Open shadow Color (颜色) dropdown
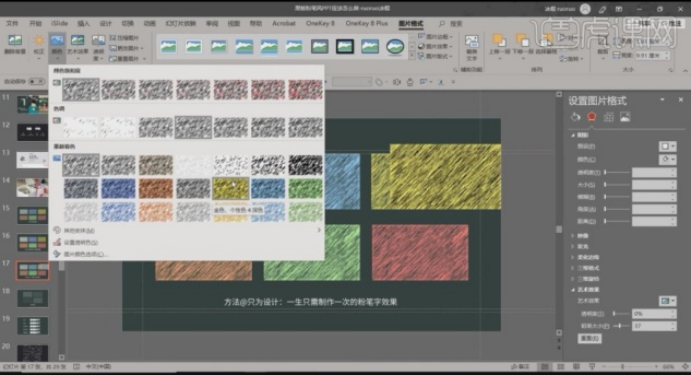691x375 pixels. pos(667,160)
